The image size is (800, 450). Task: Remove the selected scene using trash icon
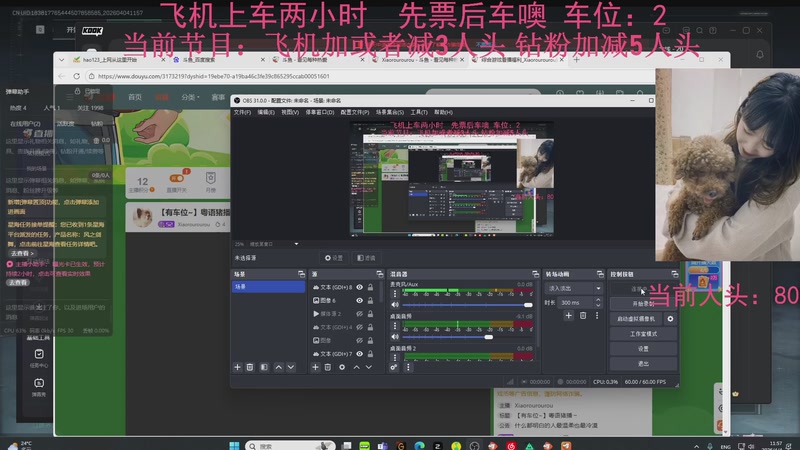click(250, 367)
